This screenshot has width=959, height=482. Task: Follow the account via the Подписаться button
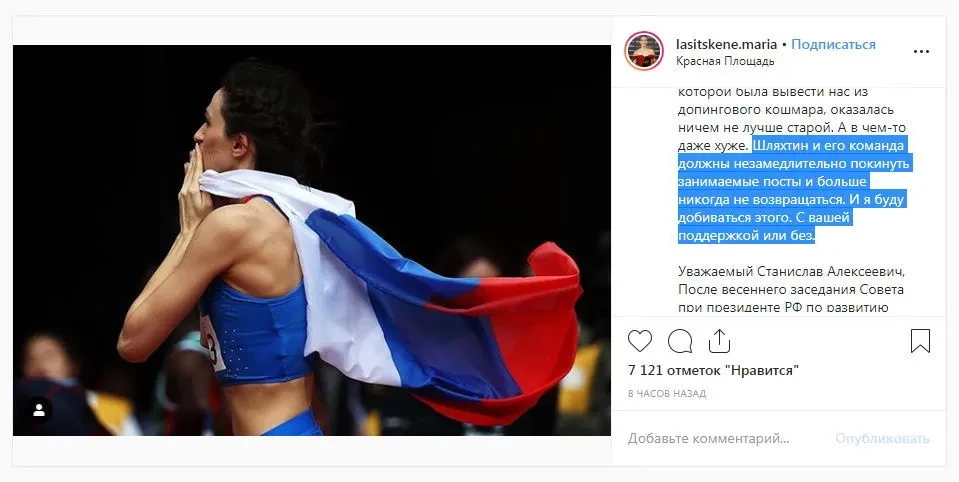pyautogui.click(x=833, y=44)
